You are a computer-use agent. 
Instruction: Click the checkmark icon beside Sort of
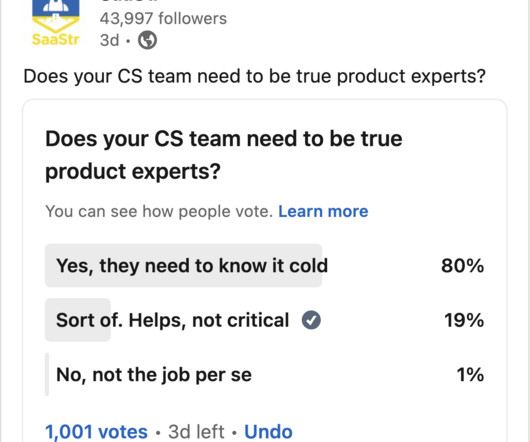click(311, 320)
